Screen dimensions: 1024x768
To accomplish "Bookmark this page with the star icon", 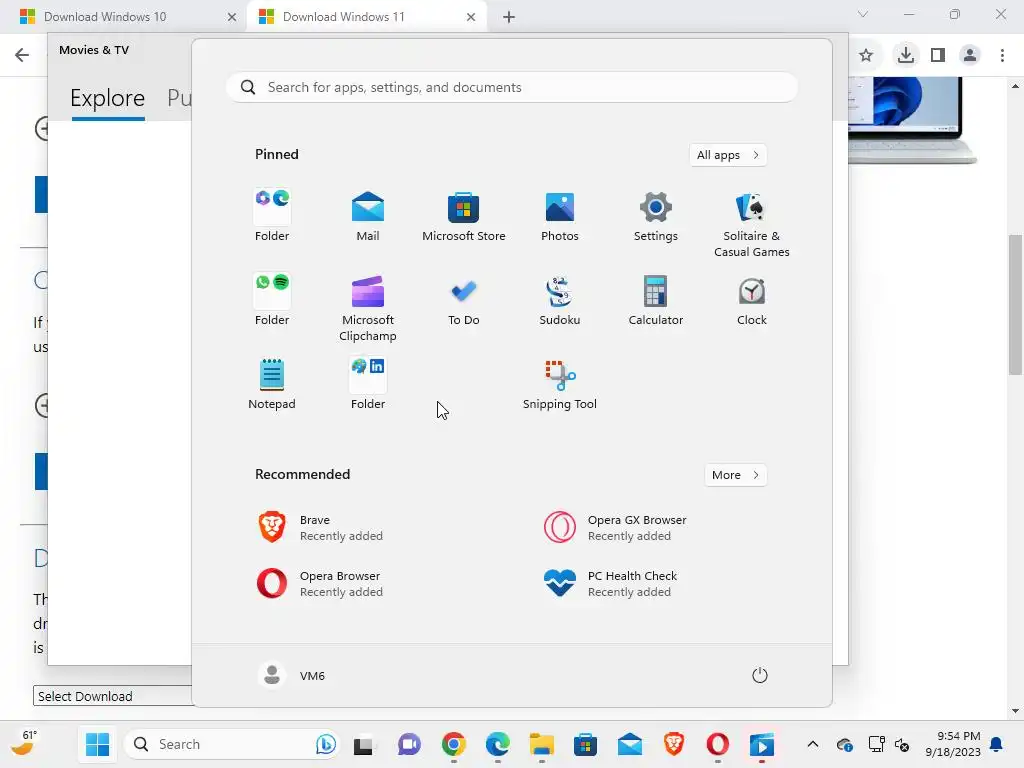I will tap(866, 55).
